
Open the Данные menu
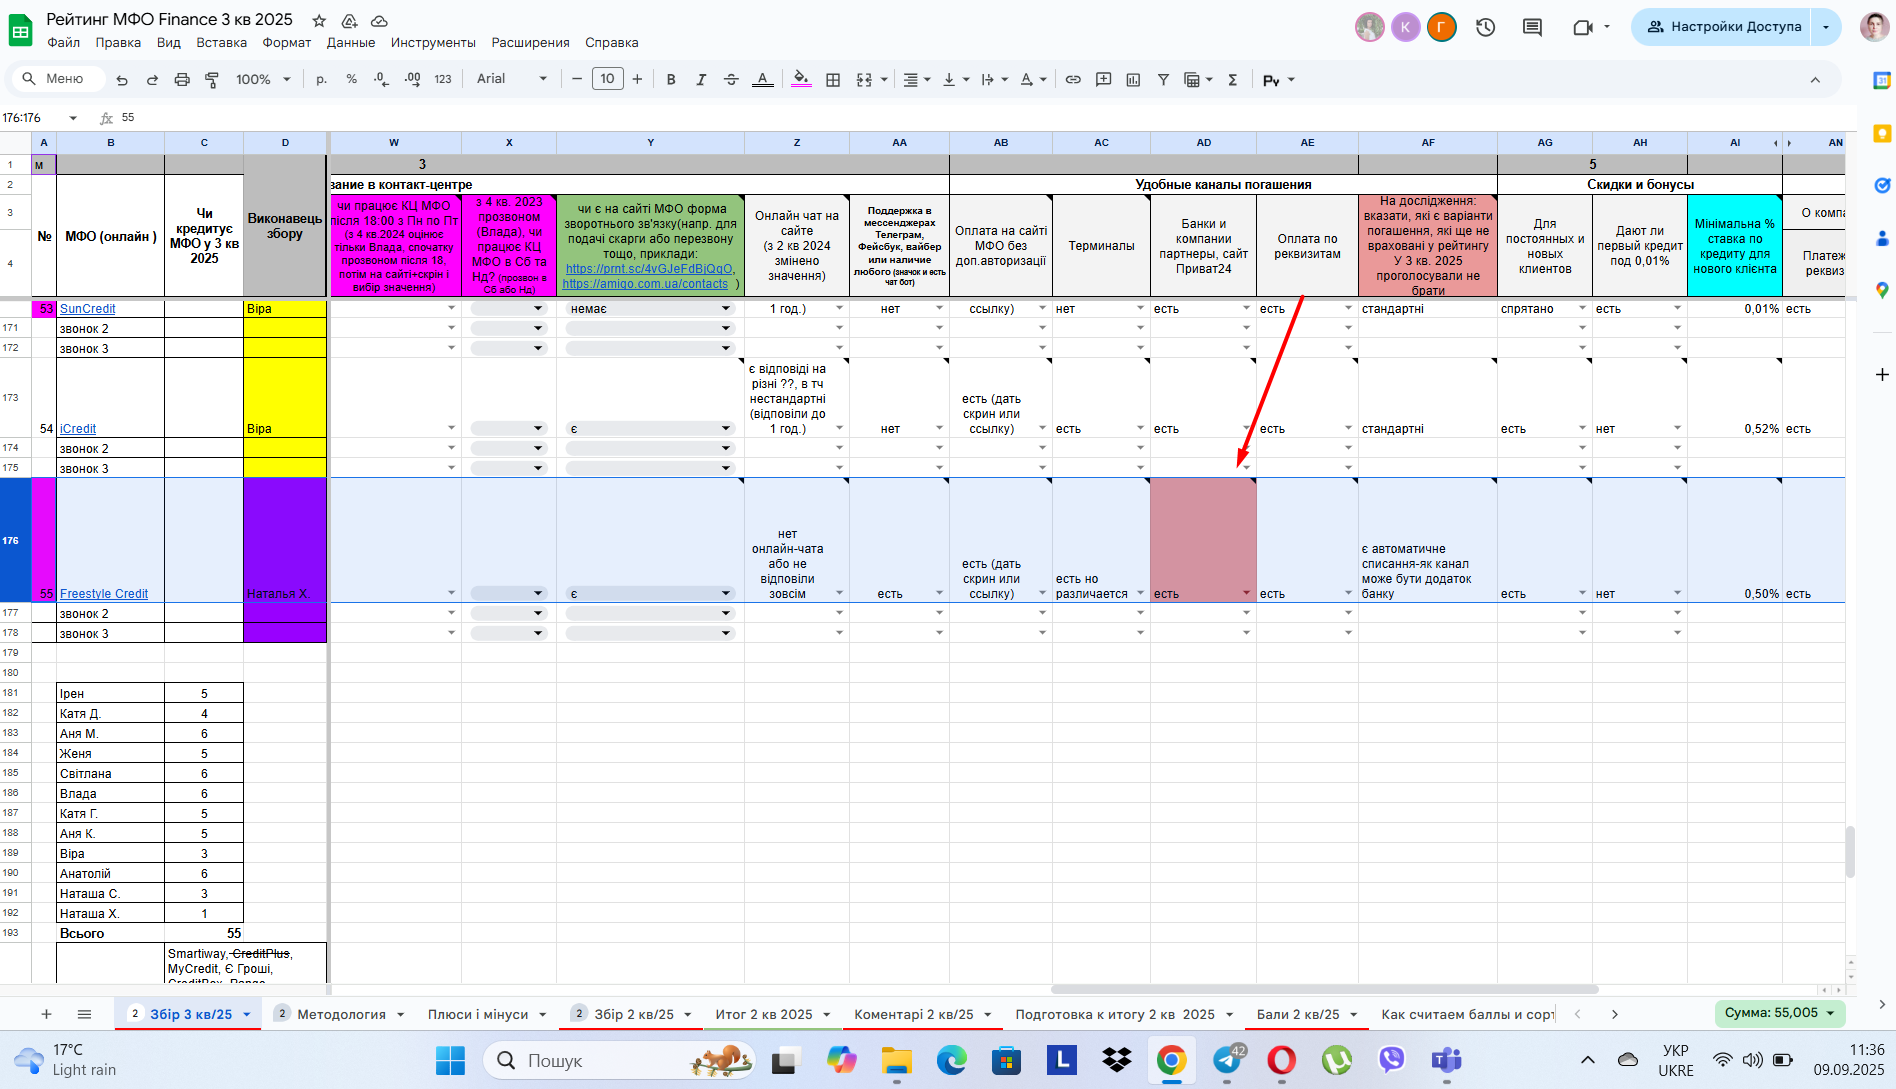tap(351, 43)
